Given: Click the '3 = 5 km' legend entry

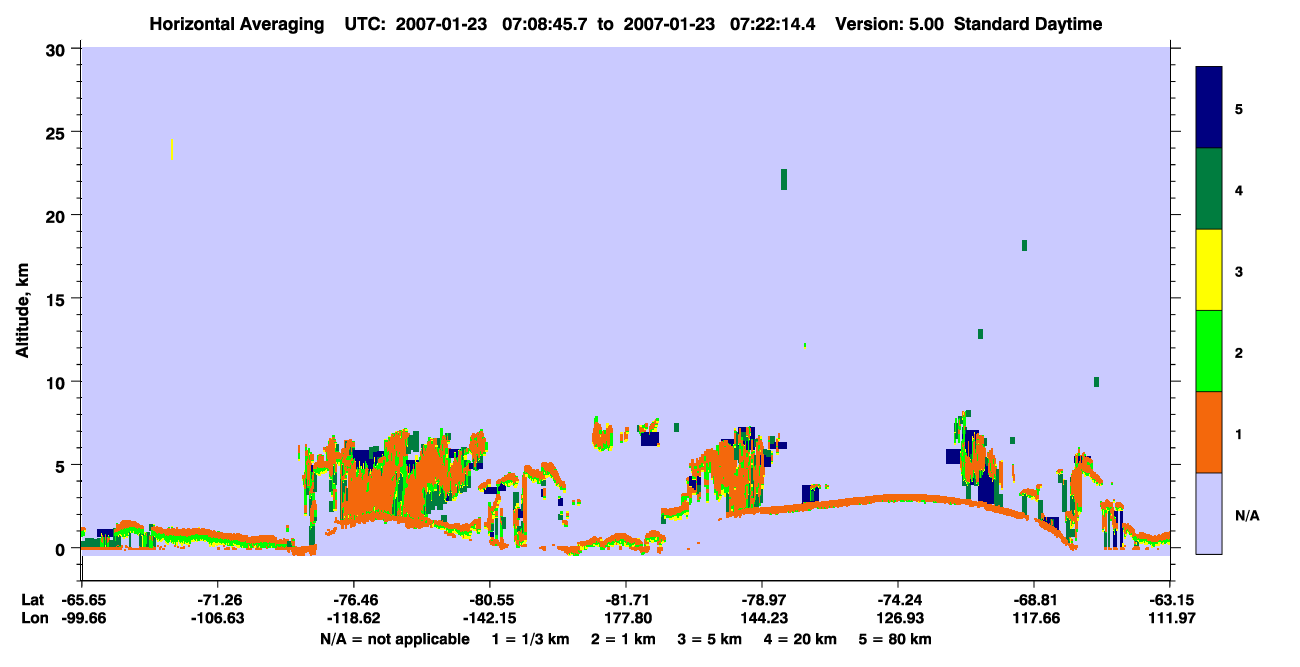Looking at the screenshot, I should pyautogui.click(x=711, y=639).
